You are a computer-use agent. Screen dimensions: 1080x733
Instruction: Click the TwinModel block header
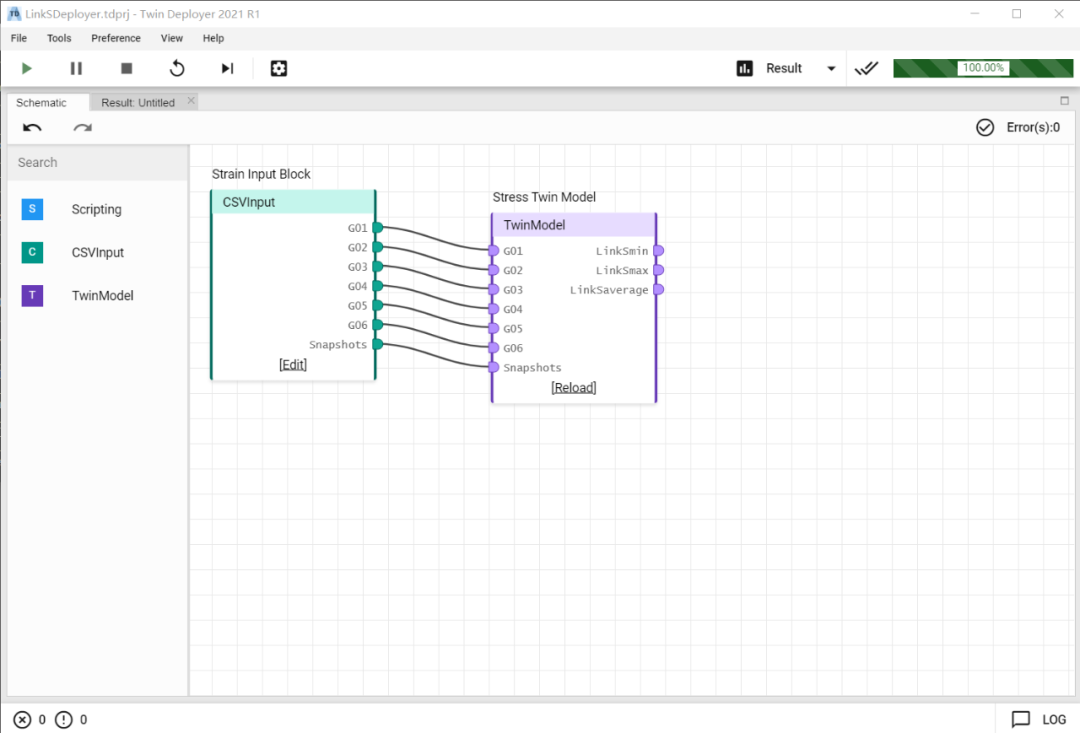[x=574, y=225]
